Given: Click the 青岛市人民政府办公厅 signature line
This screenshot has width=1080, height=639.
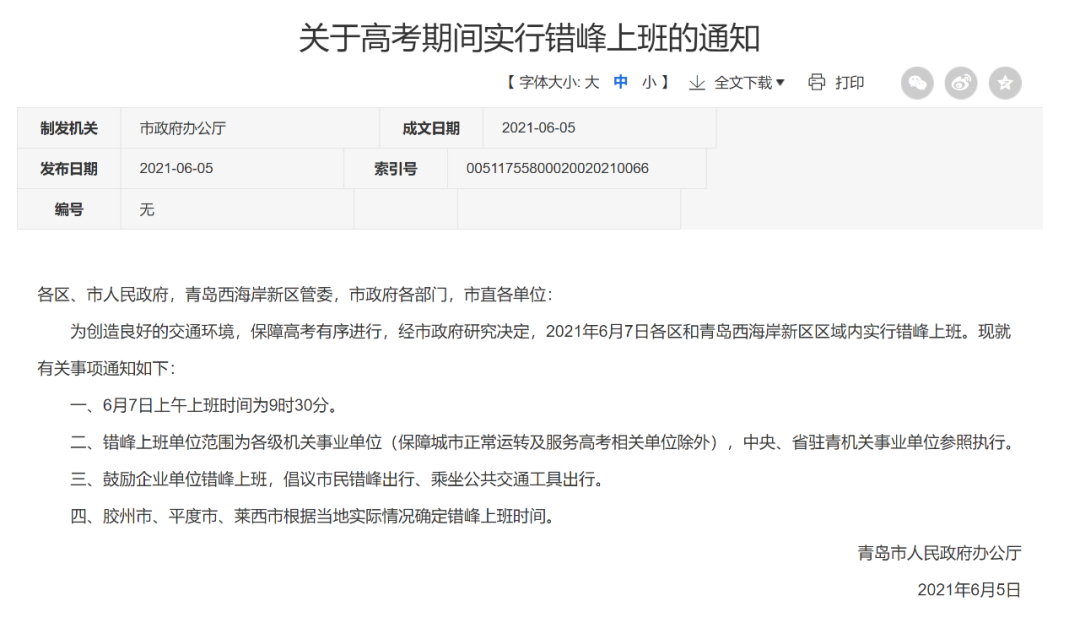Looking at the screenshot, I should click(939, 553).
